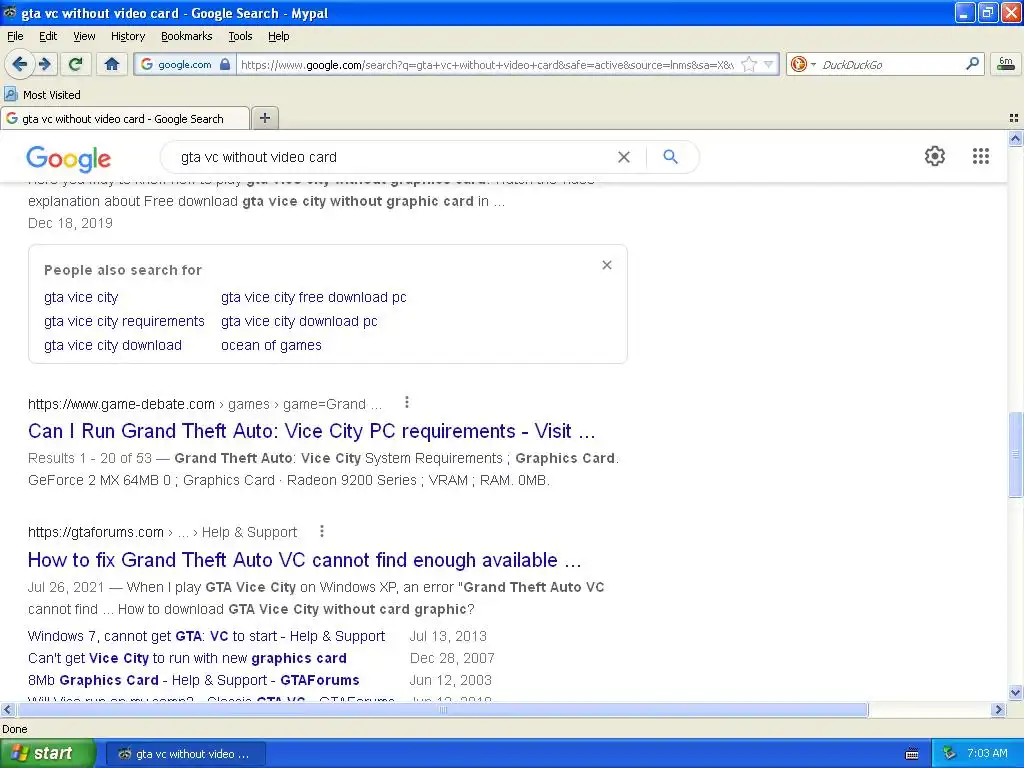Select the Mypal taskbar window button
This screenshot has width=1024, height=768.
click(x=185, y=754)
